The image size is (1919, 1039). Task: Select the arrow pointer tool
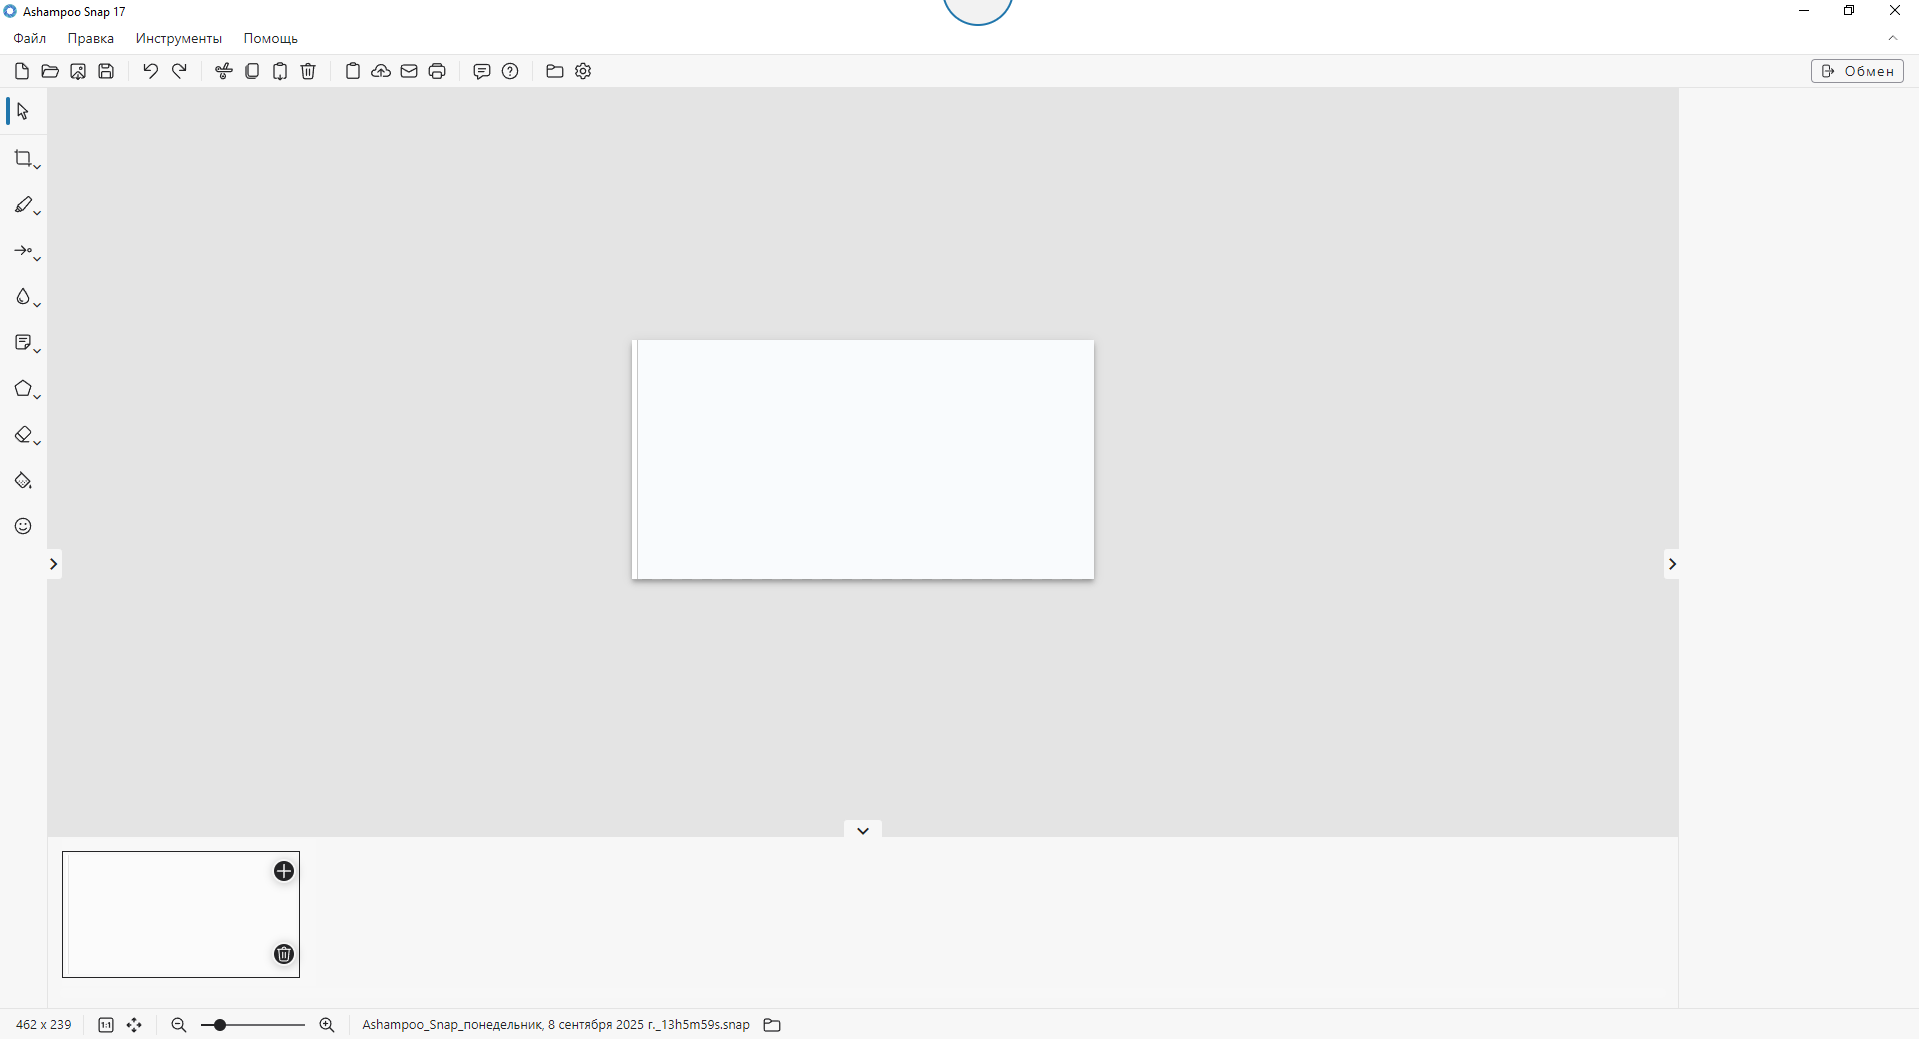click(23, 111)
